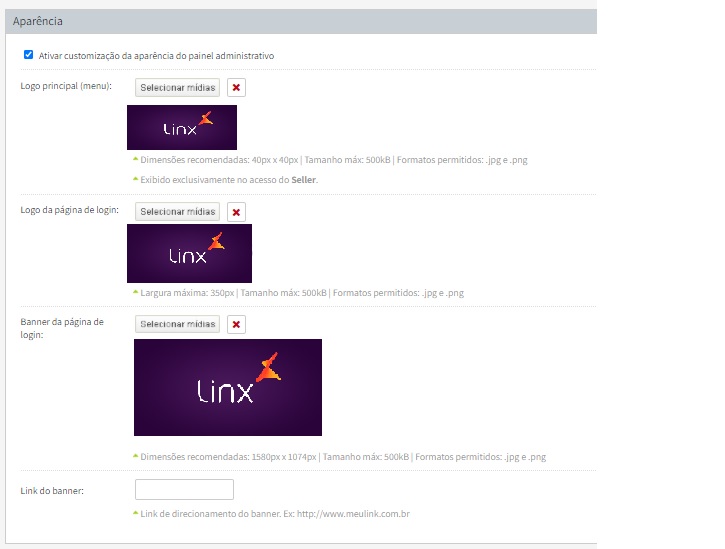Select media for Logo principal (menu)
Screen dimensions: 725x549
178,87
